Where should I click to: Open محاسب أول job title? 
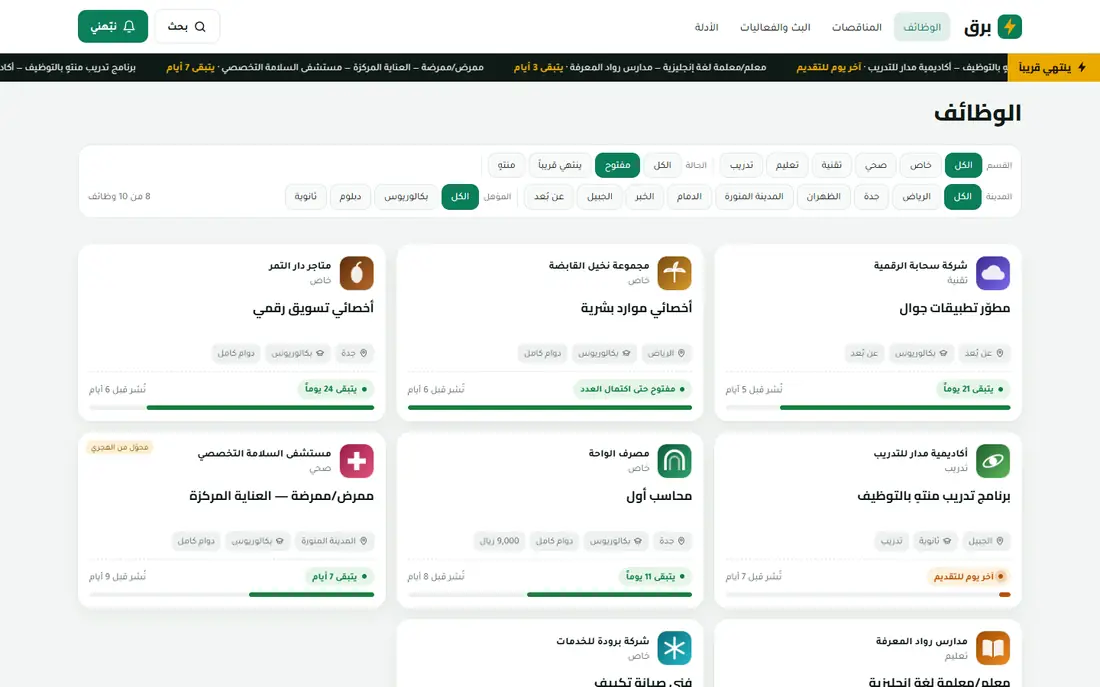(x=659, y=496)
